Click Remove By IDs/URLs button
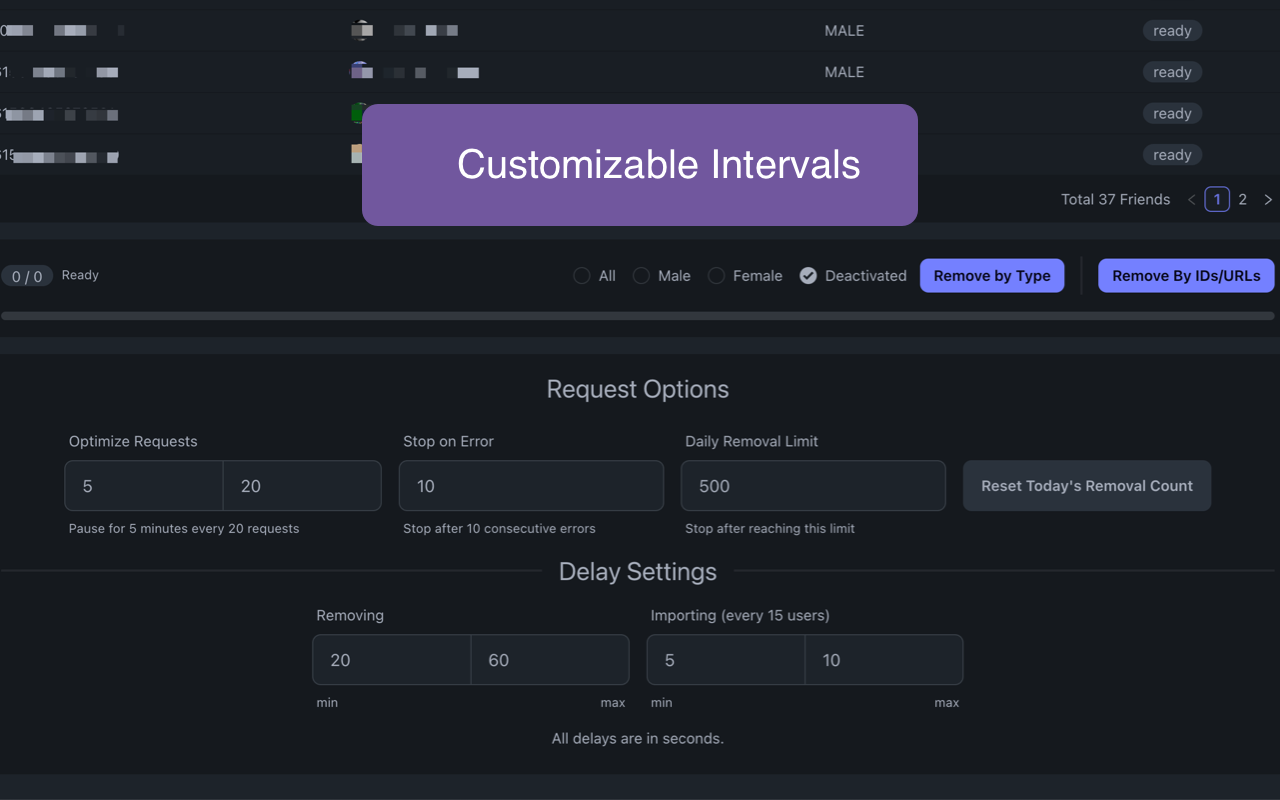The image size is (1280, 800). click(1186, 276)
